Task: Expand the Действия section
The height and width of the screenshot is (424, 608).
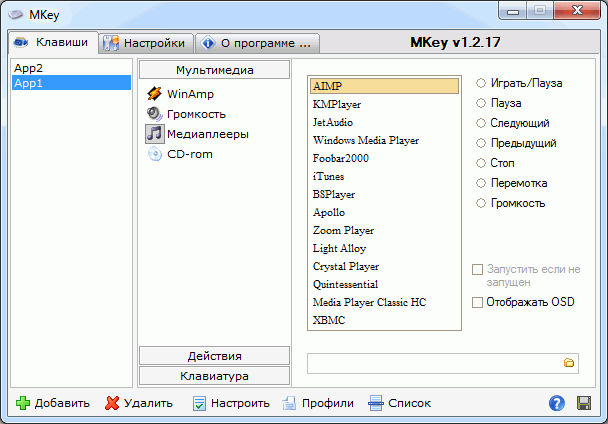Action: tap(214, 356)
